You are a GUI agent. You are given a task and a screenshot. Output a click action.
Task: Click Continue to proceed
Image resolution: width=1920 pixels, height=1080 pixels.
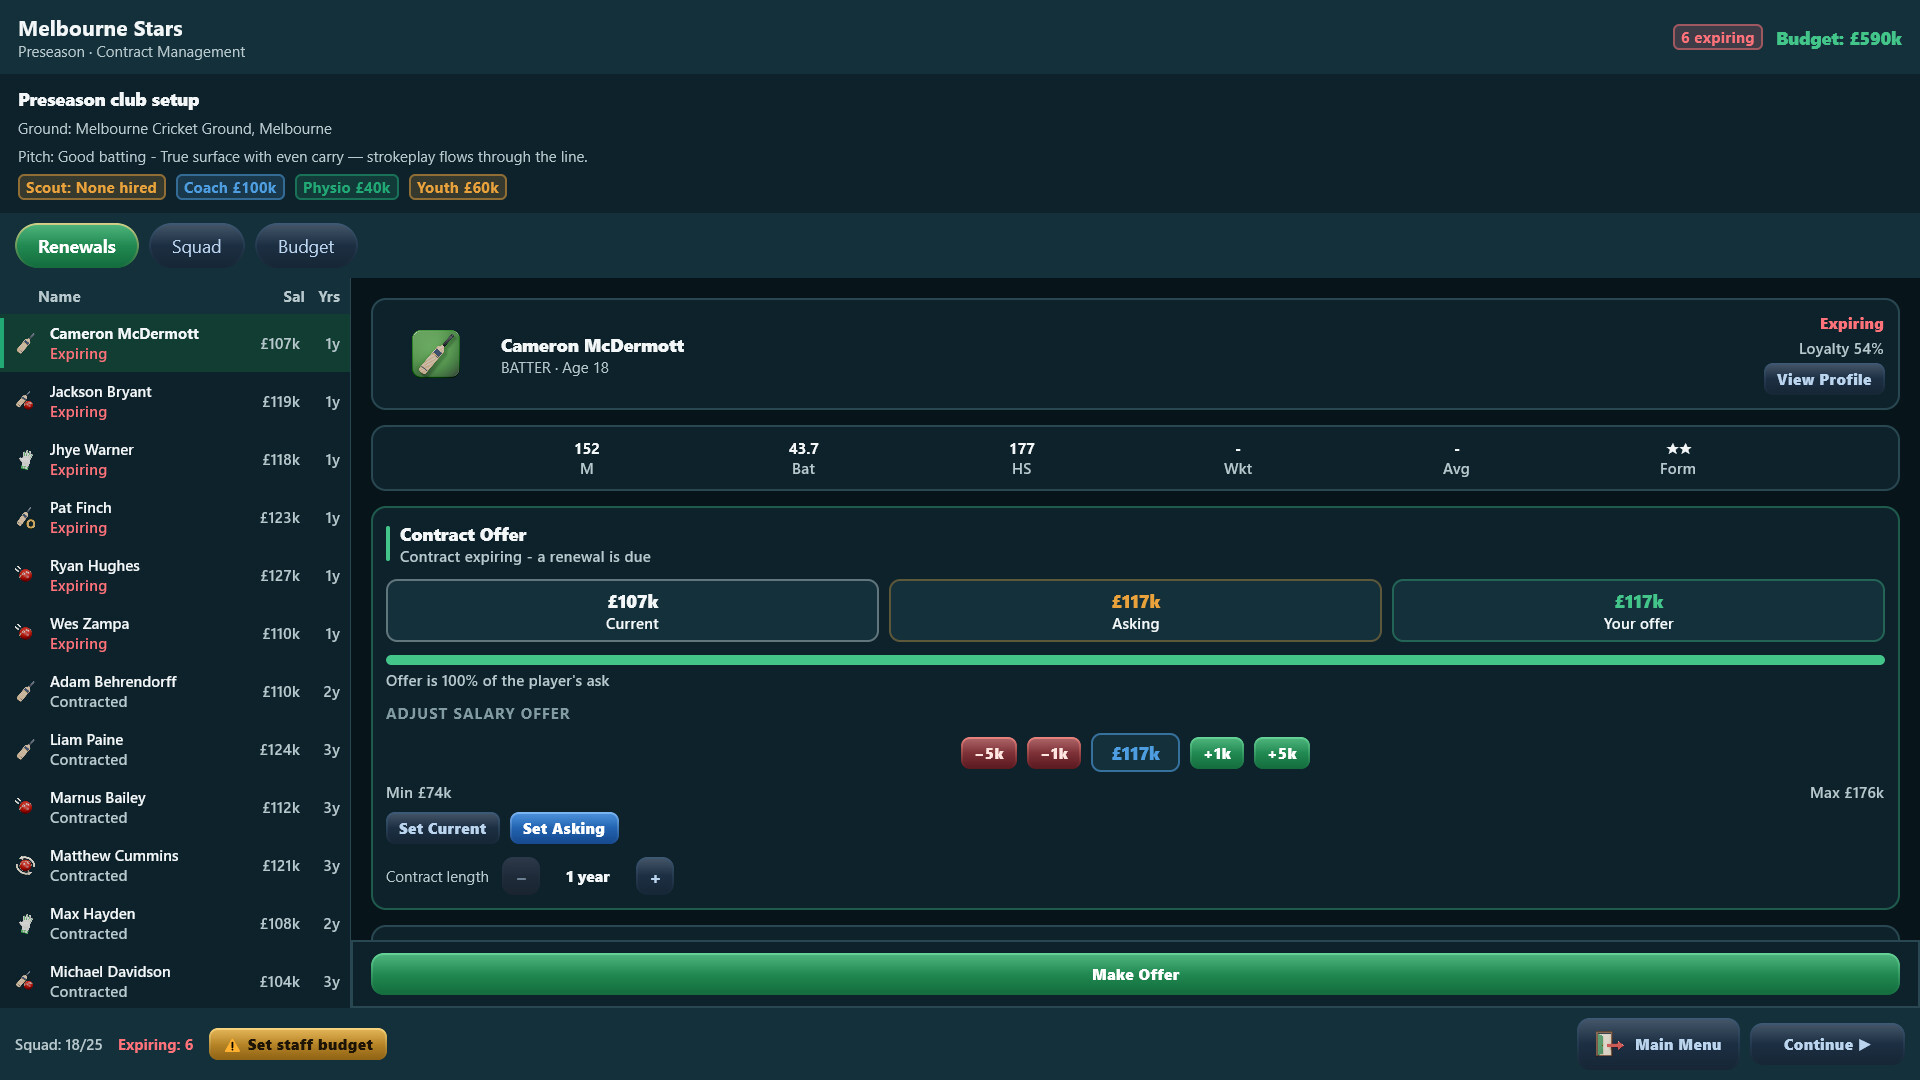pyautogui.click(x=1827, y=1045)
